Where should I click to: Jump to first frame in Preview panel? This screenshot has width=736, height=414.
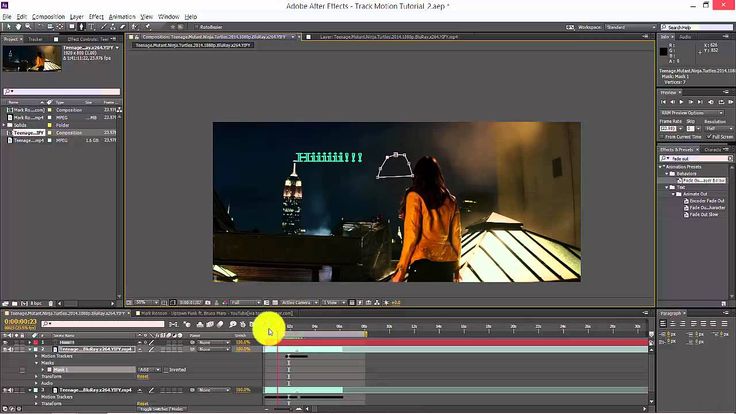(663, 102)
